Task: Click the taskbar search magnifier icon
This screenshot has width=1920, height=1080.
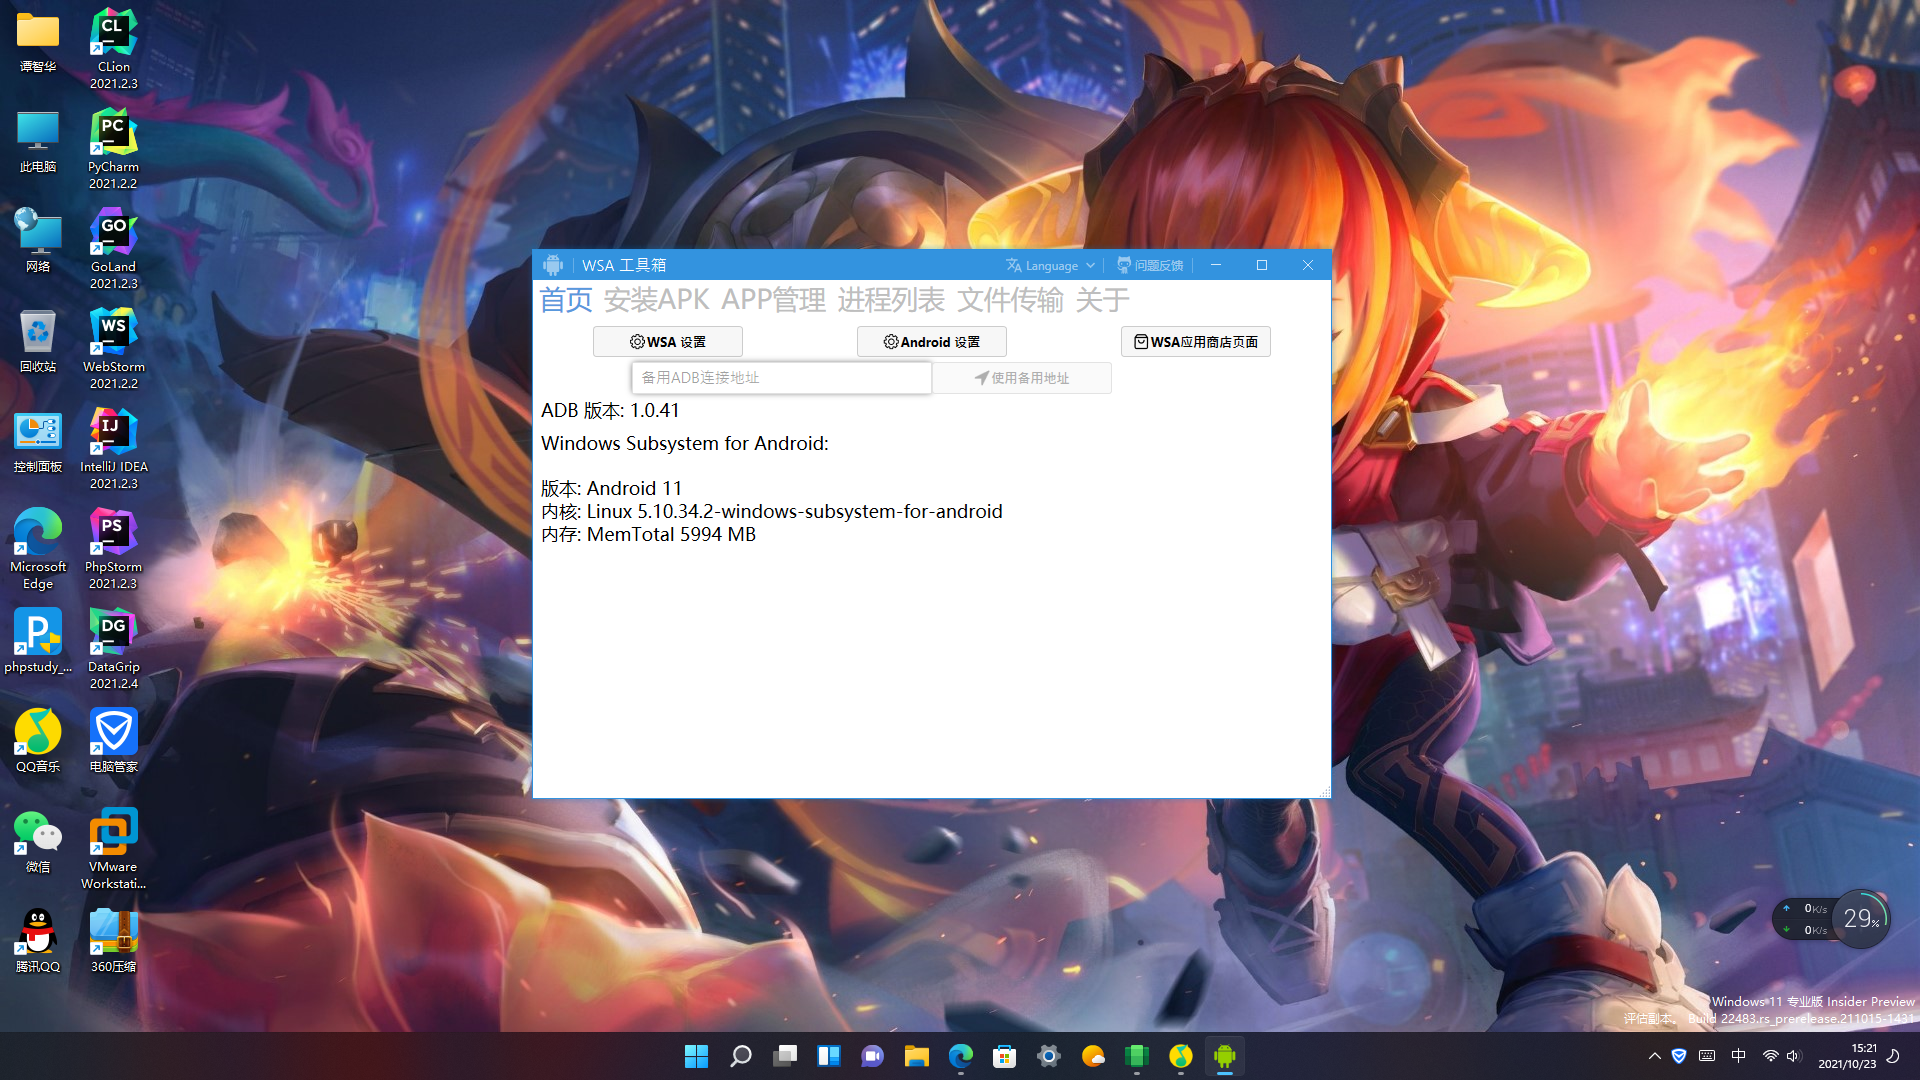Action: pyautogui.click(x=741, y=1056)
